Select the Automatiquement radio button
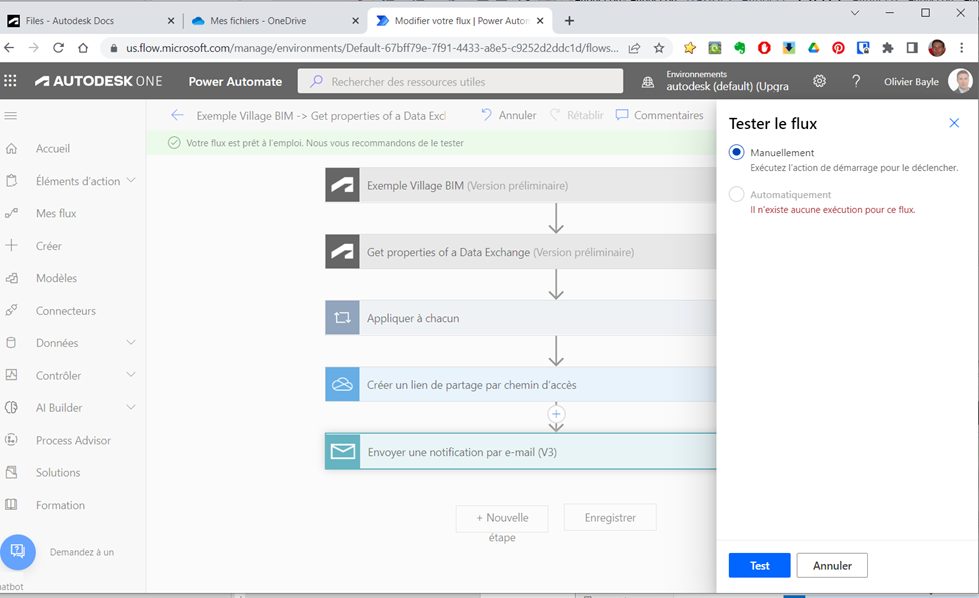 [x=737, y=194]
